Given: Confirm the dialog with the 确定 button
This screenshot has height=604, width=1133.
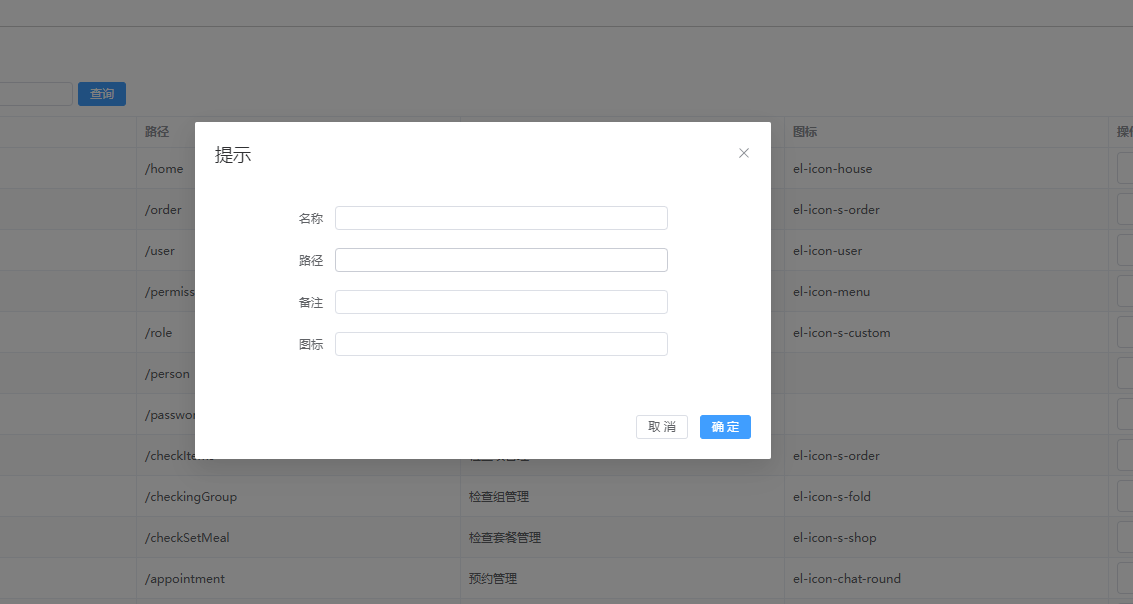Looking at the screenshot, I should point(725,427).
